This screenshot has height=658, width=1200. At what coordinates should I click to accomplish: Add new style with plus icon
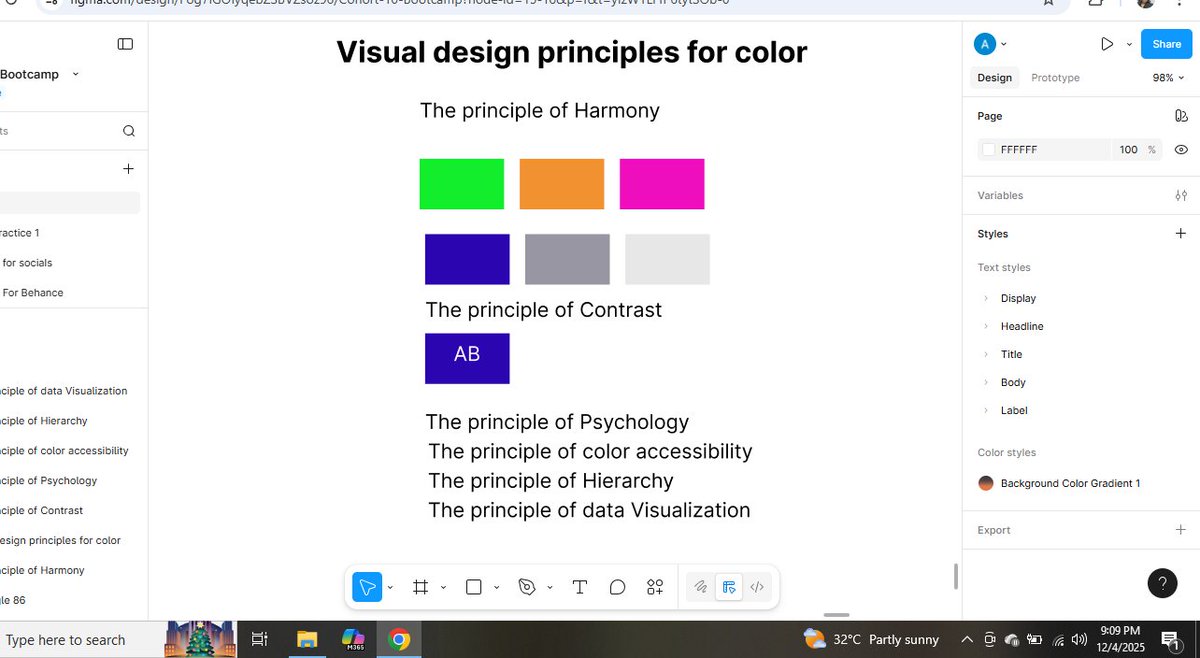click(1181, 234)
